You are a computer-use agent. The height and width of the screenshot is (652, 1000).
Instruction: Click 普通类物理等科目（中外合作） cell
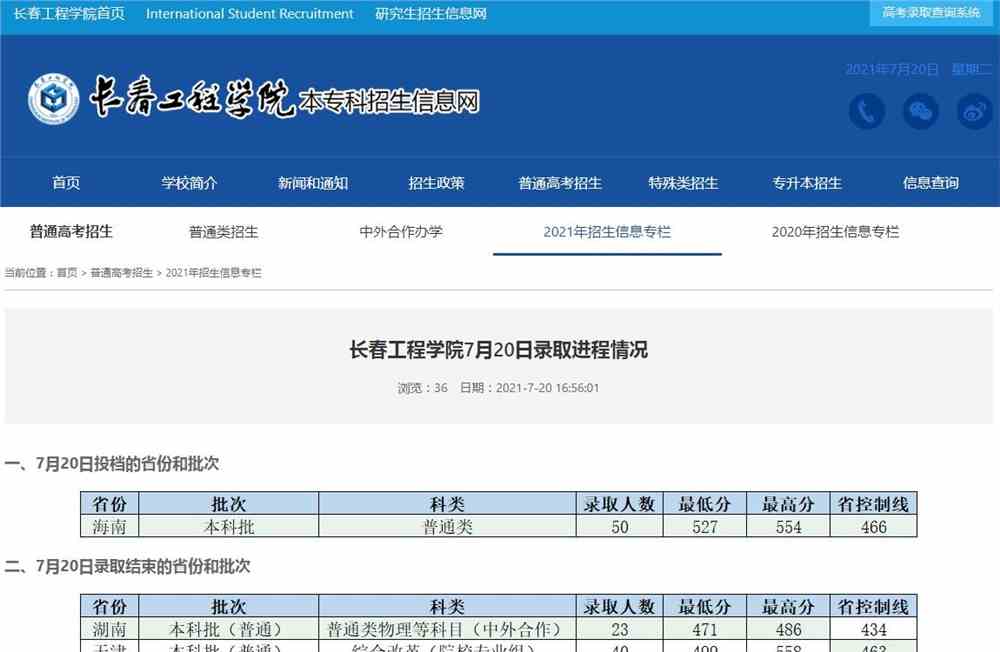[x=448, y=630]
